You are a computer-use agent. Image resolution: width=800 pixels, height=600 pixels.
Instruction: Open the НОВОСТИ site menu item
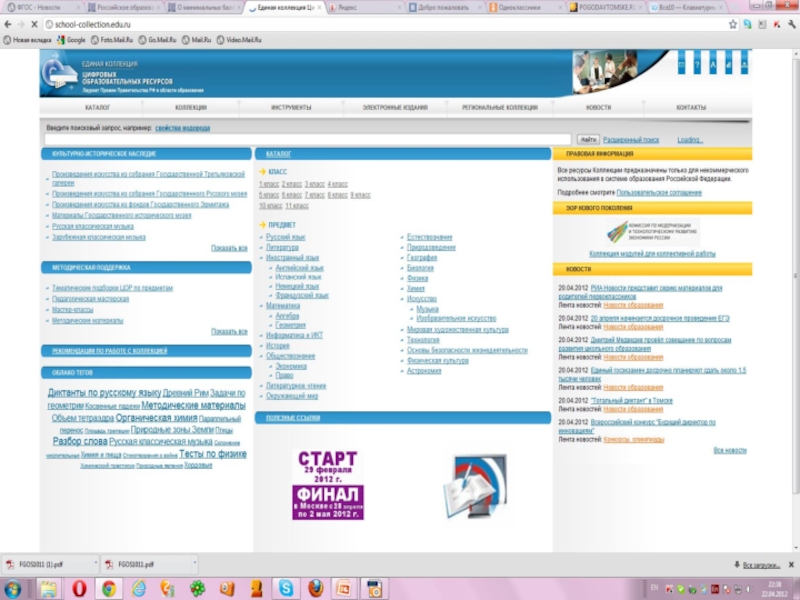(x=598, y=108)
